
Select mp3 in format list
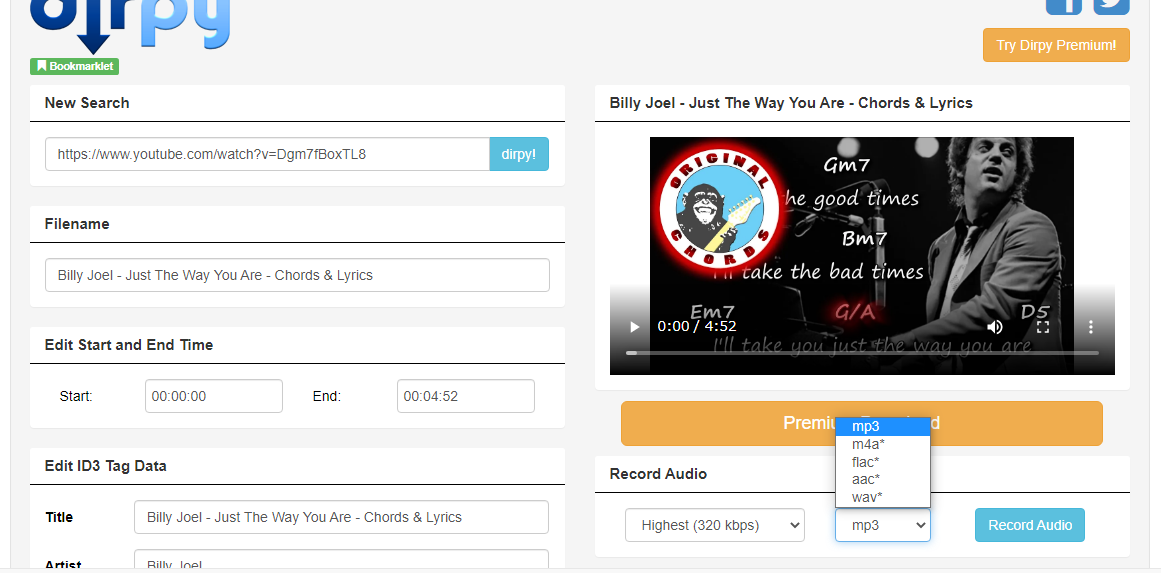click(x=883, y=426)
